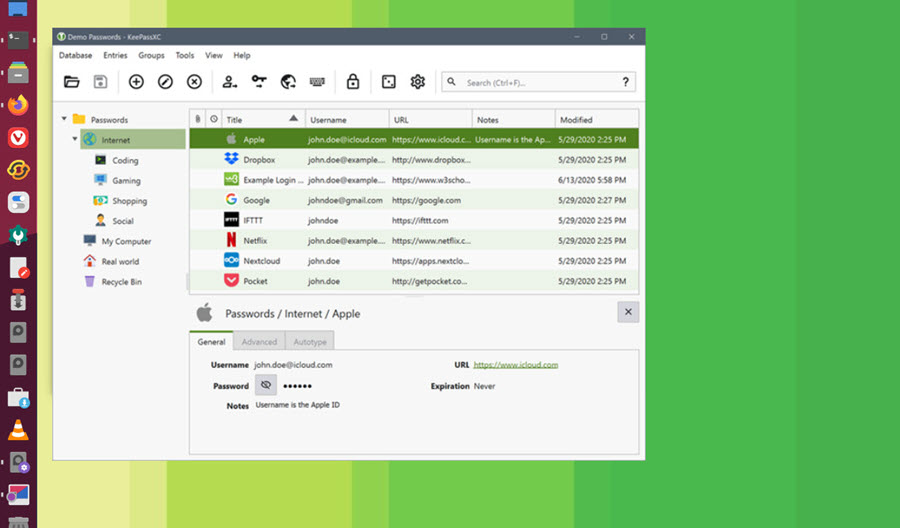Click the attachment paperclip column header

tap(197, 119)
